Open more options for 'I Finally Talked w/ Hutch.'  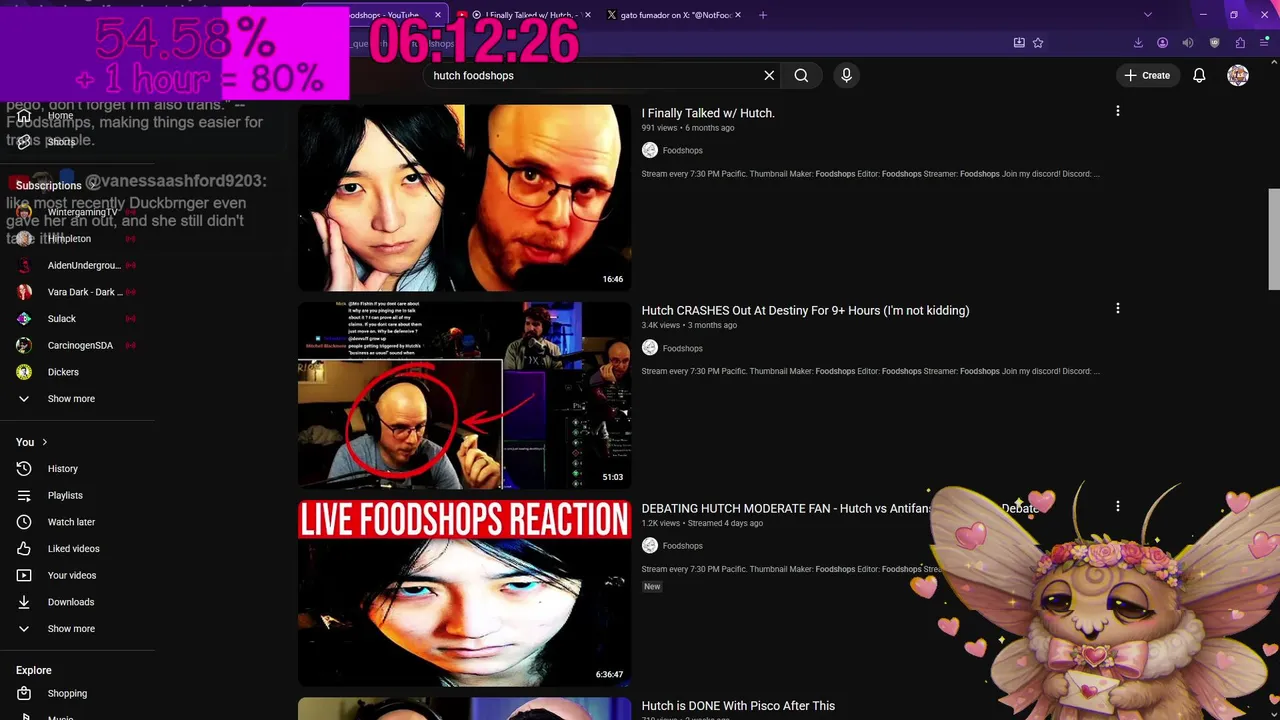(x=1117, y=111)
